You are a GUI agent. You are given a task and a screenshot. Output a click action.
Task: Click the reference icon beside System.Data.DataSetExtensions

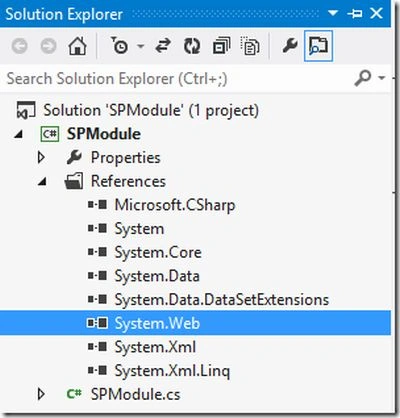pos(97,299)
